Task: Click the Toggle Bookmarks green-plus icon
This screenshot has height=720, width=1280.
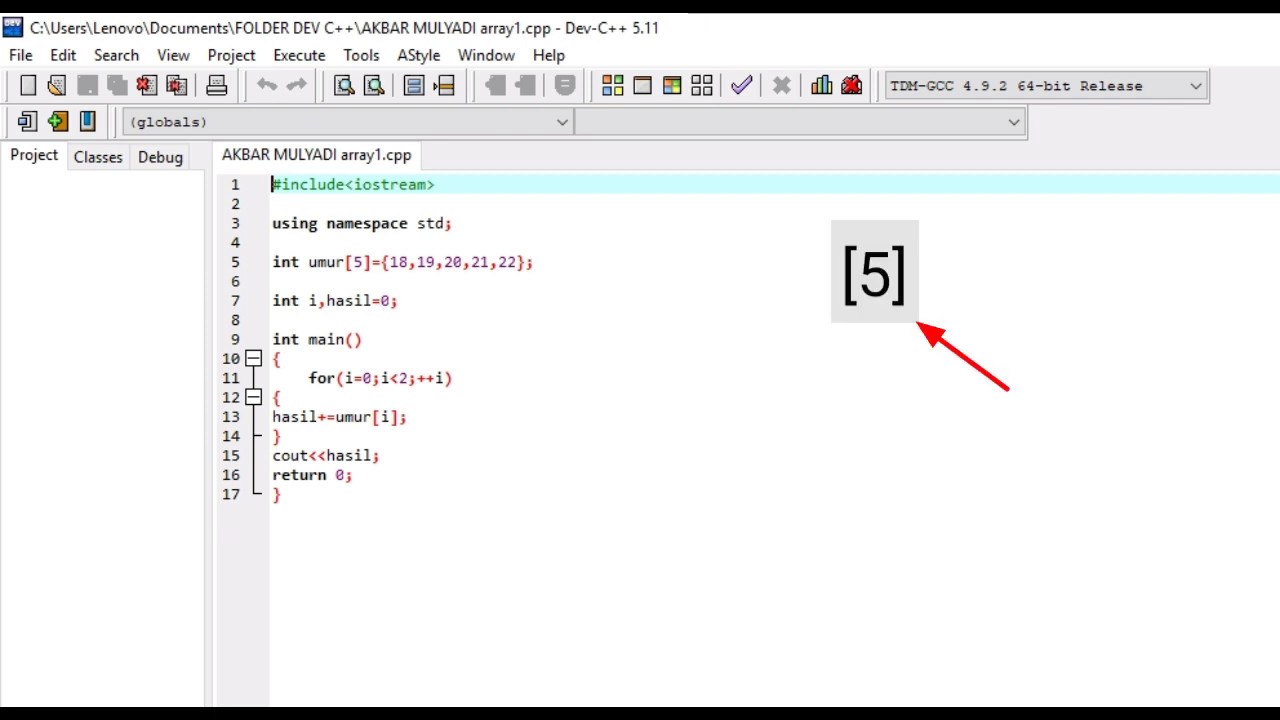Action: click(x=58, y=122)
